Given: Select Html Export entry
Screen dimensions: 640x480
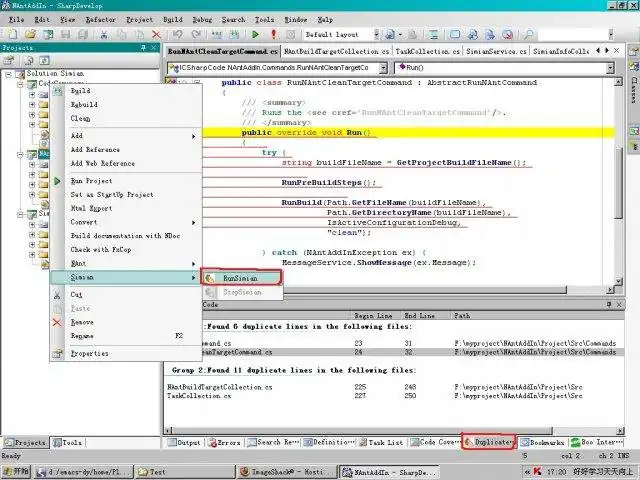Looking at the screenshot, I should tap(91, 209).
